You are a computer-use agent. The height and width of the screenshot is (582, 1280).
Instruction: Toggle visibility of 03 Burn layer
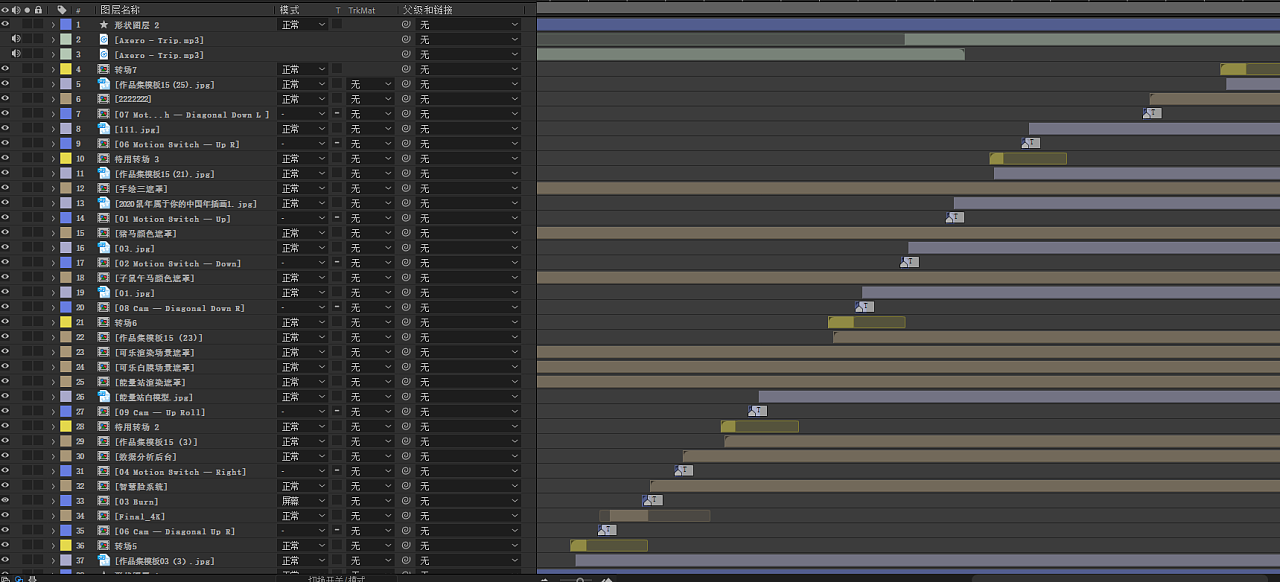point(5,501)
